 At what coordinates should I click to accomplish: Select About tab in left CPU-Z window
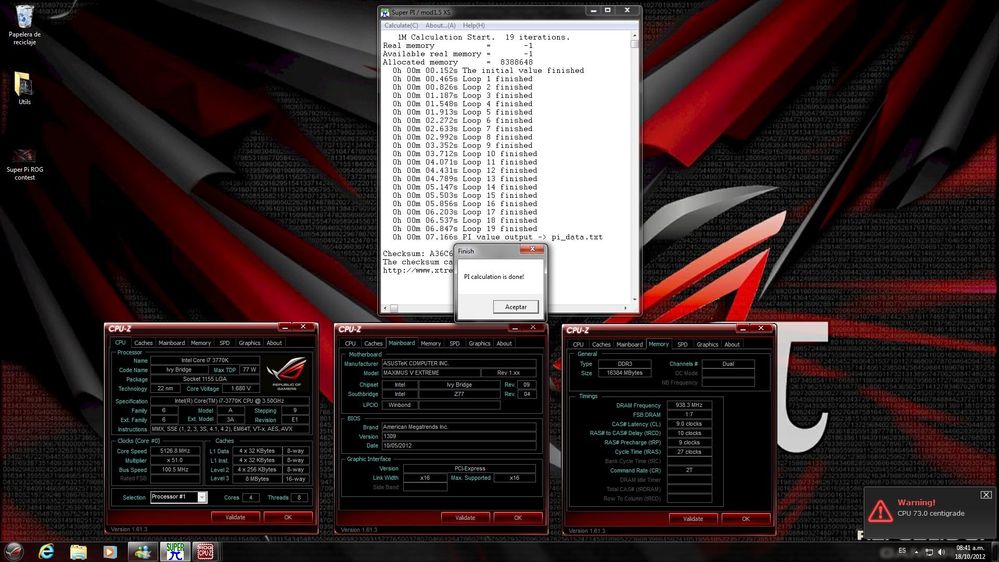coord(274,343)
